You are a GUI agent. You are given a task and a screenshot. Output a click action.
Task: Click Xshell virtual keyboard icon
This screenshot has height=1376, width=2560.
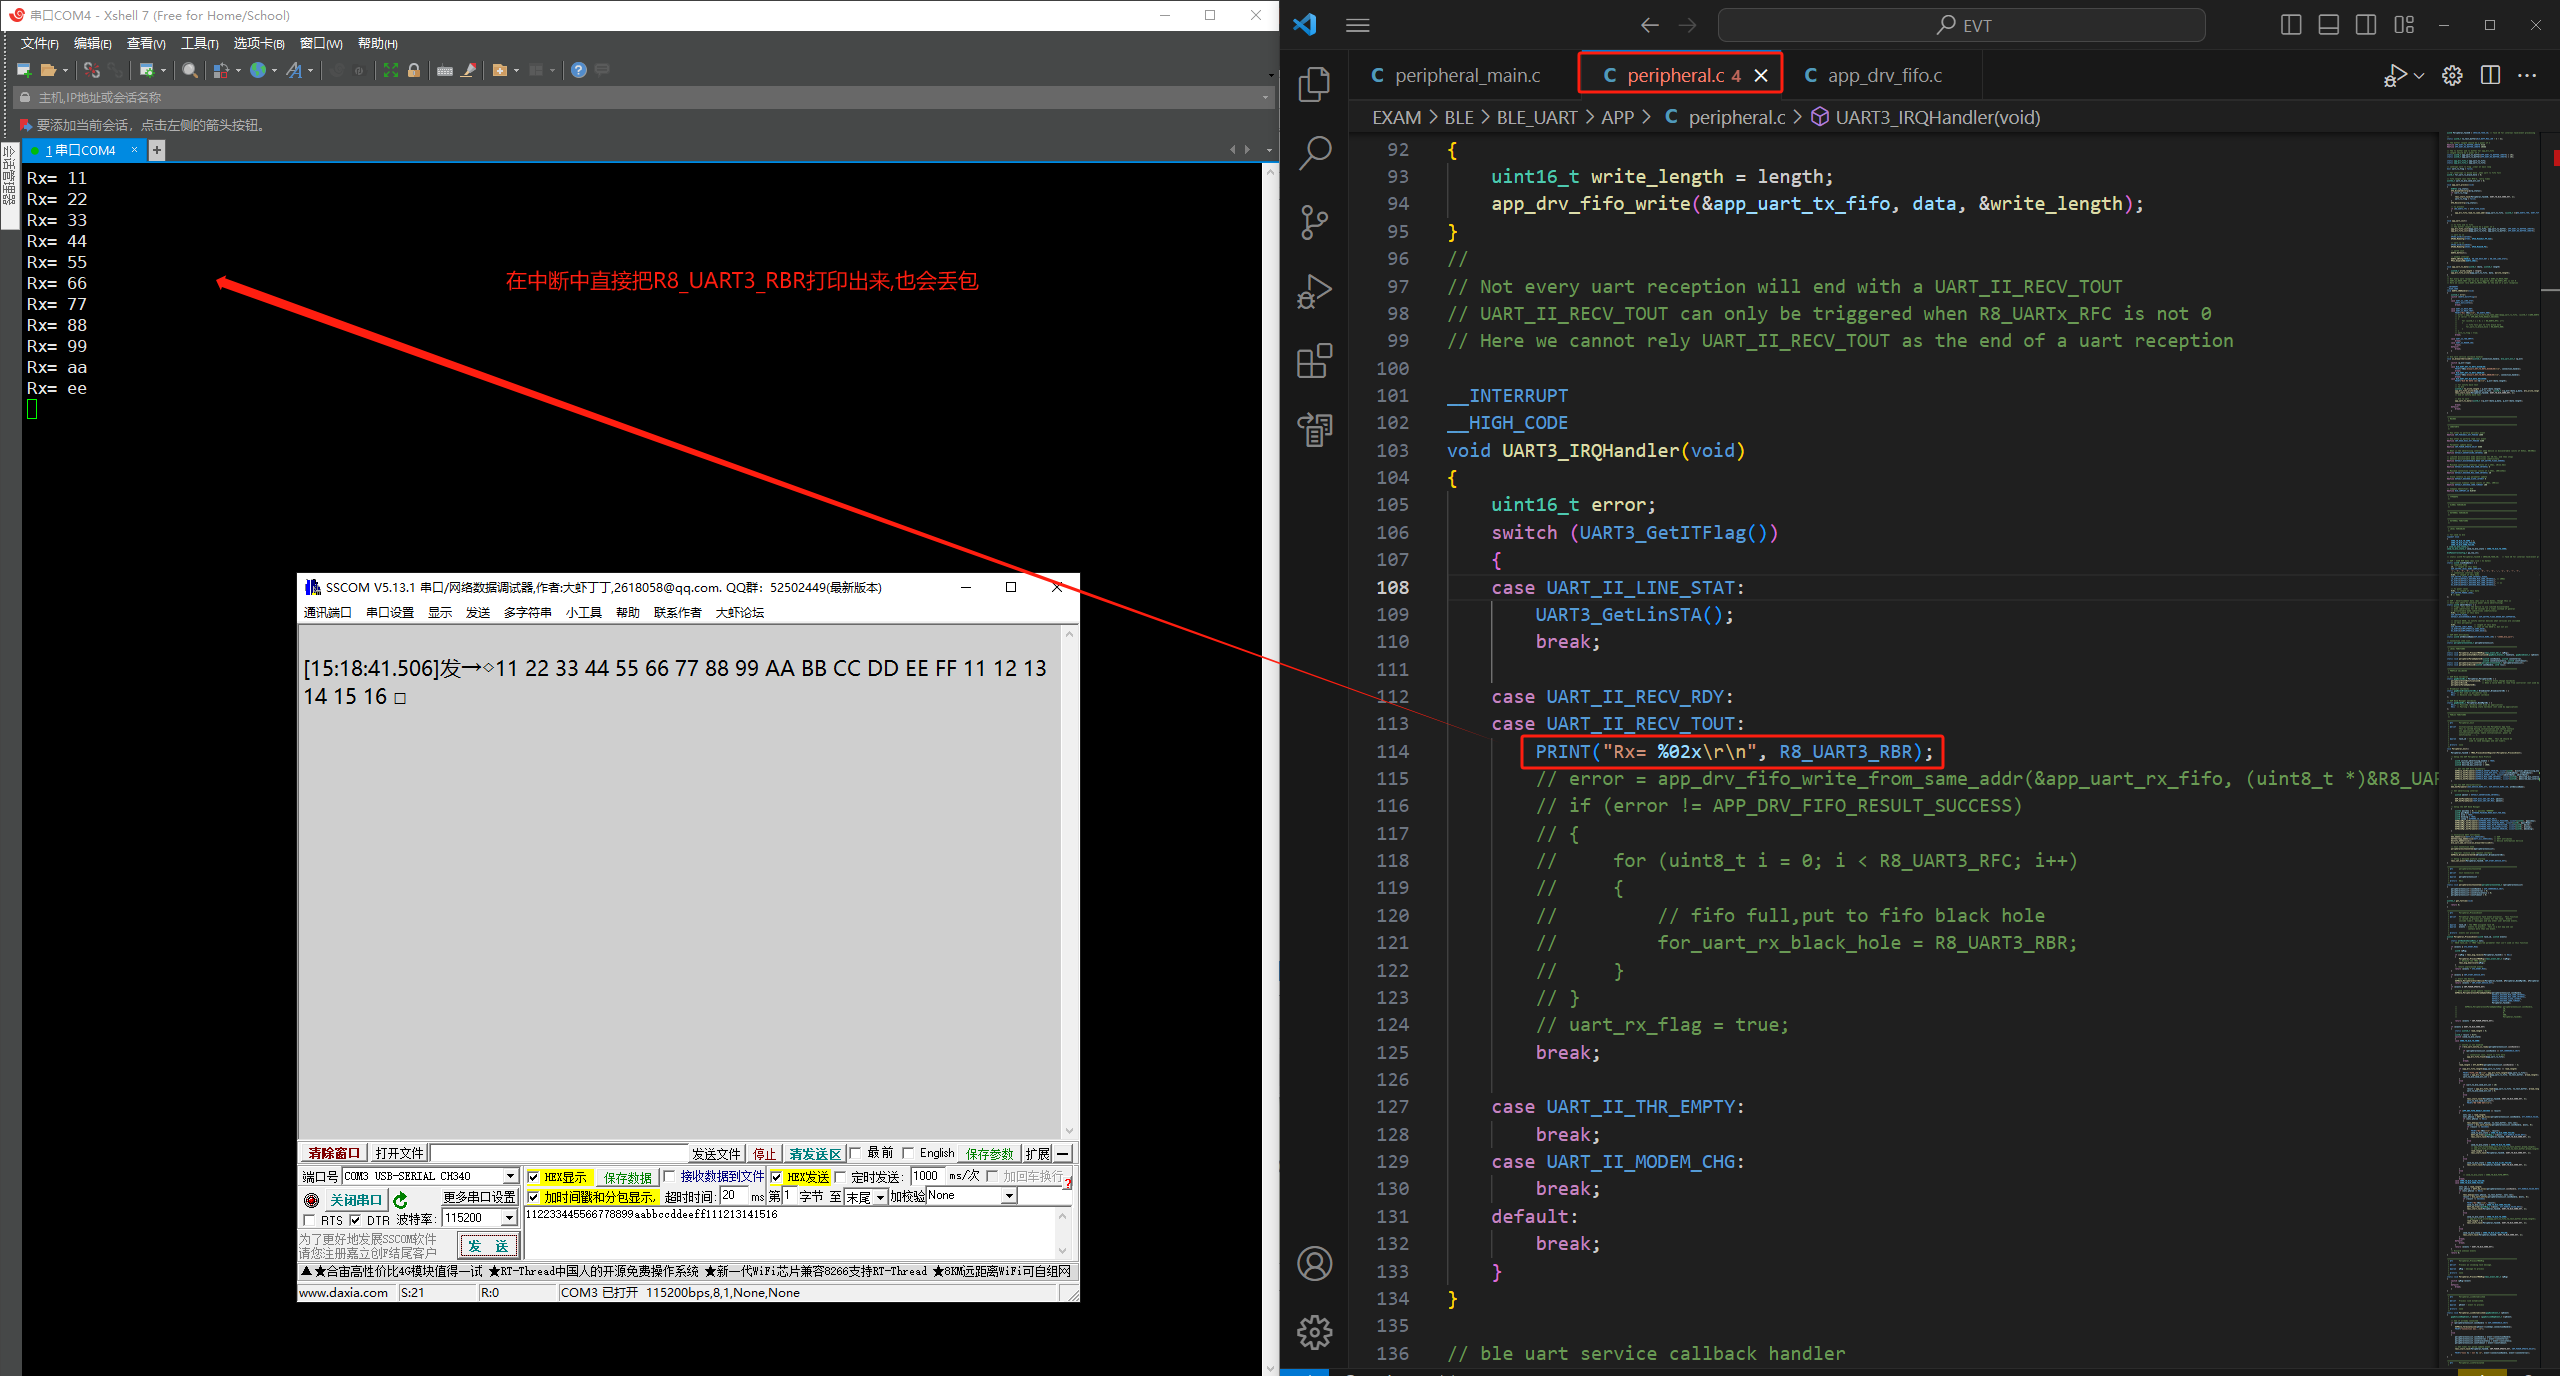point(445,70)
